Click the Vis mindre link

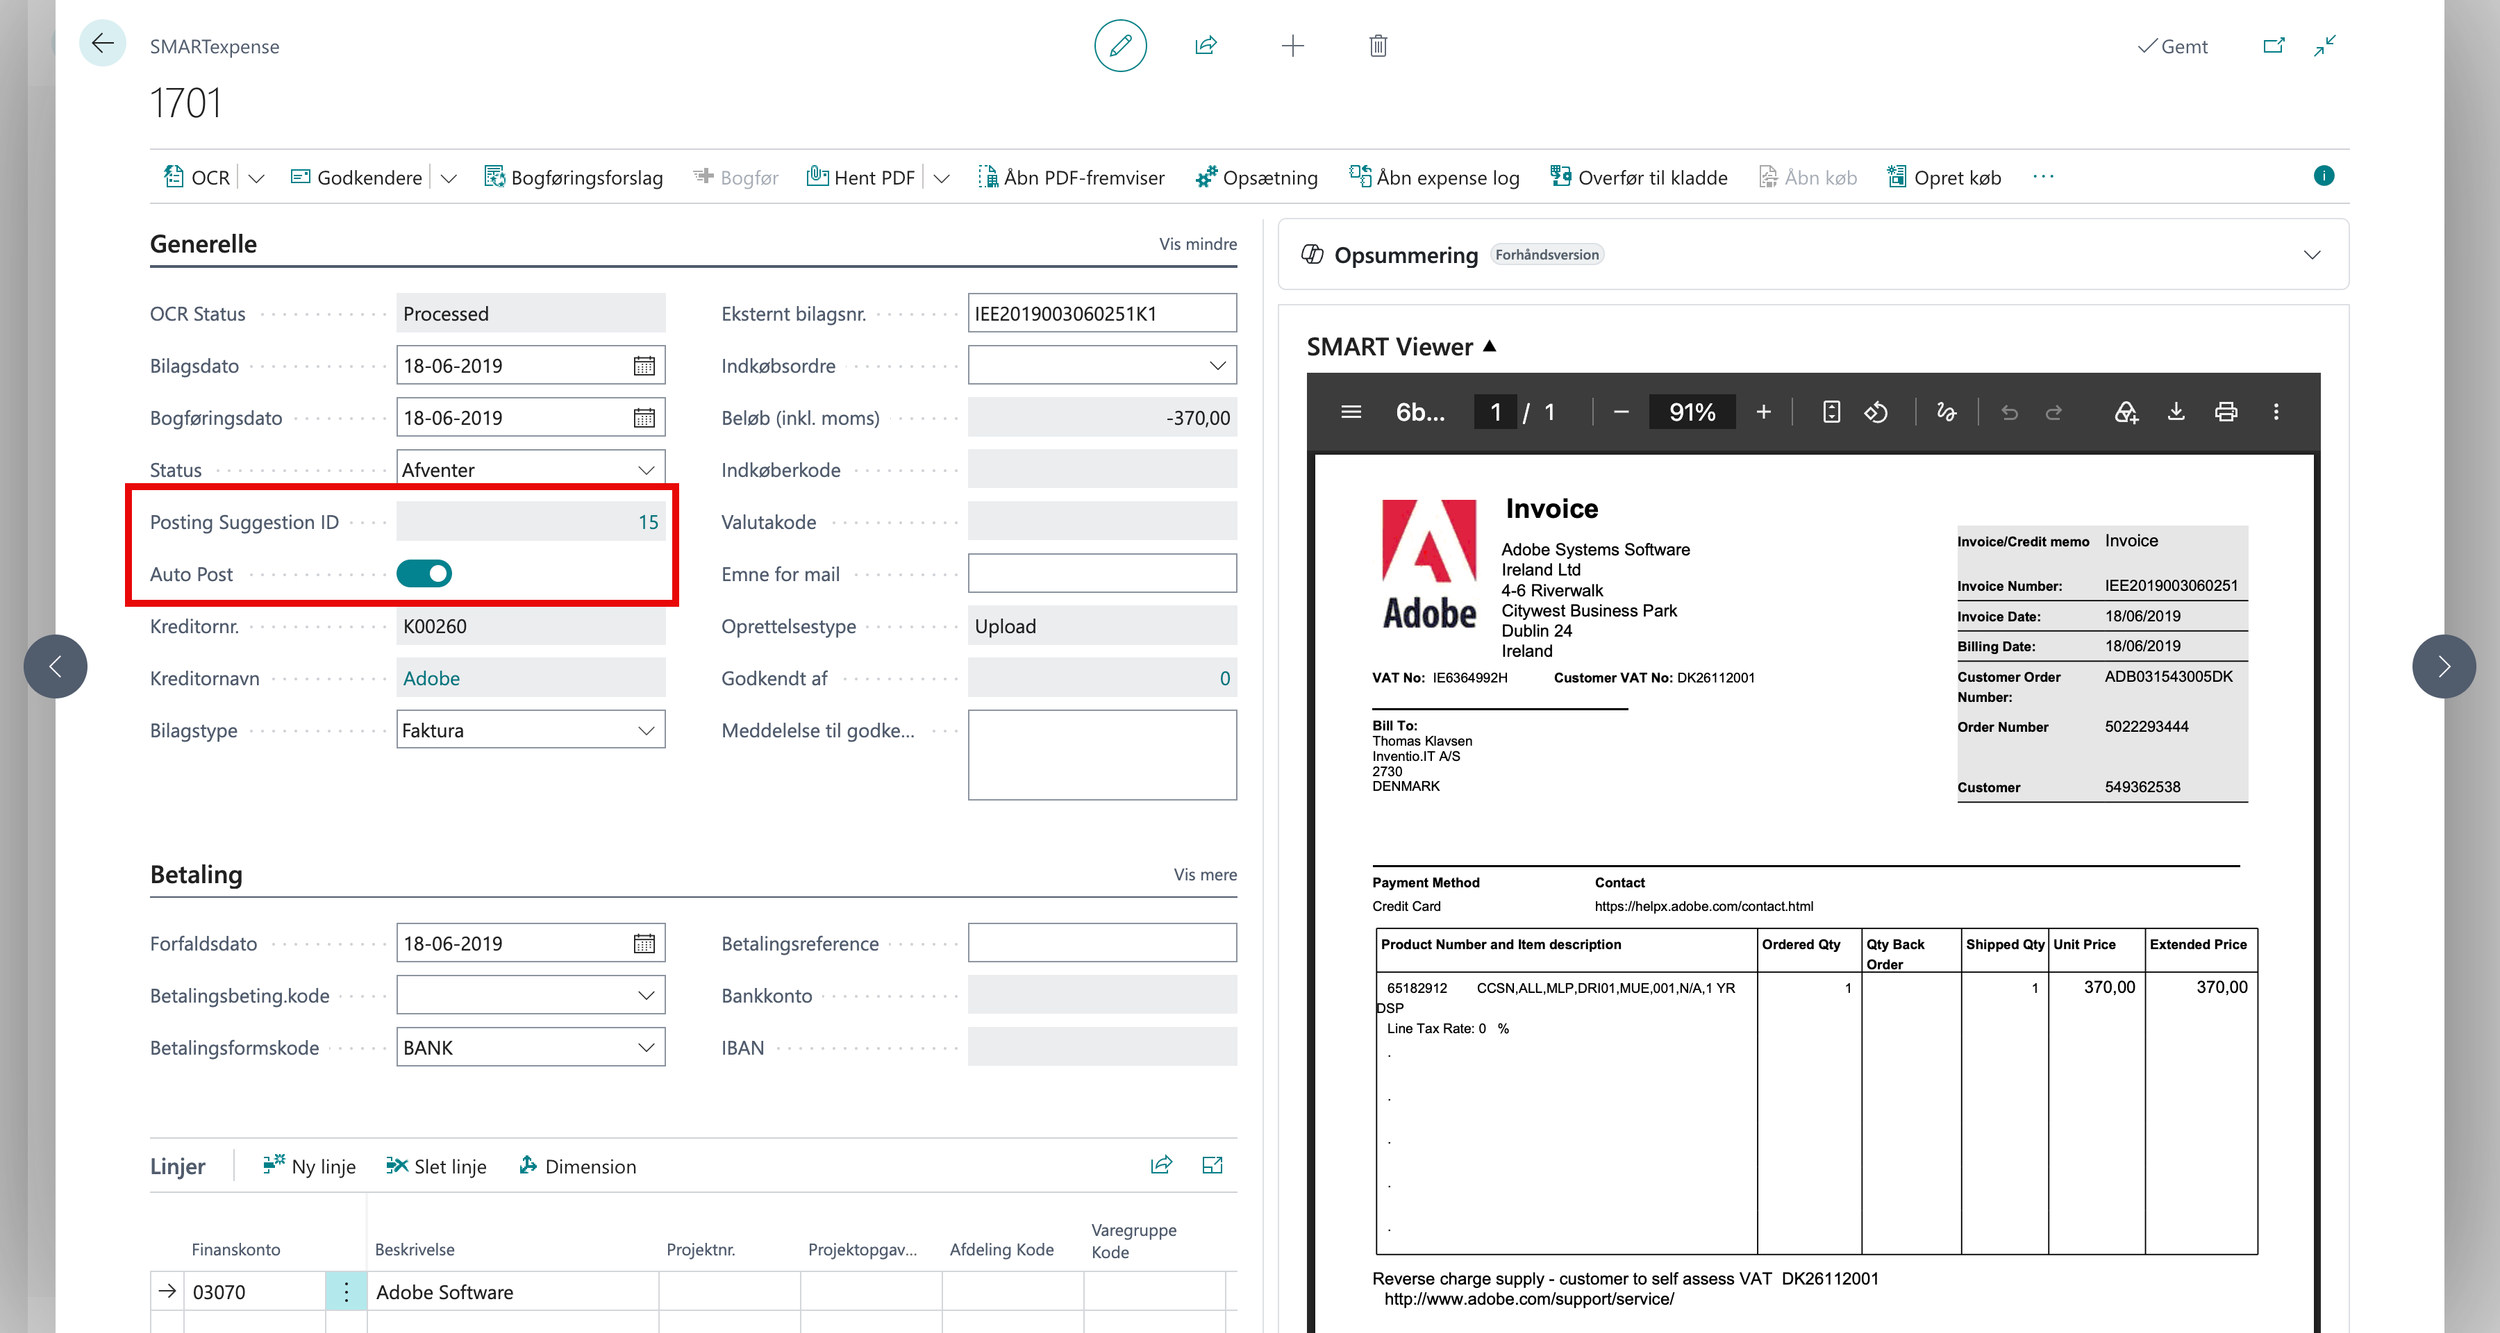pos(1198,244)
